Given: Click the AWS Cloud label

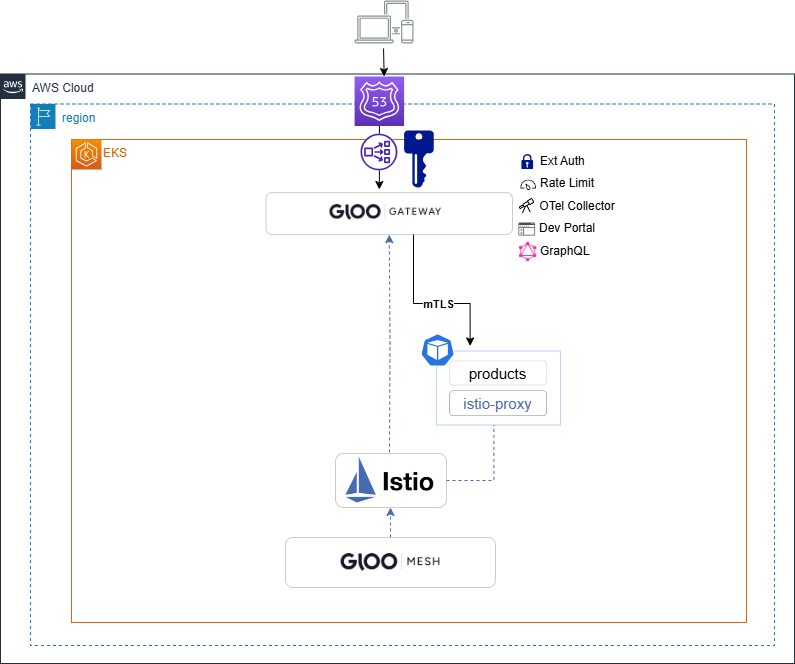Looking at the screenshot, I should click(63, 88).
